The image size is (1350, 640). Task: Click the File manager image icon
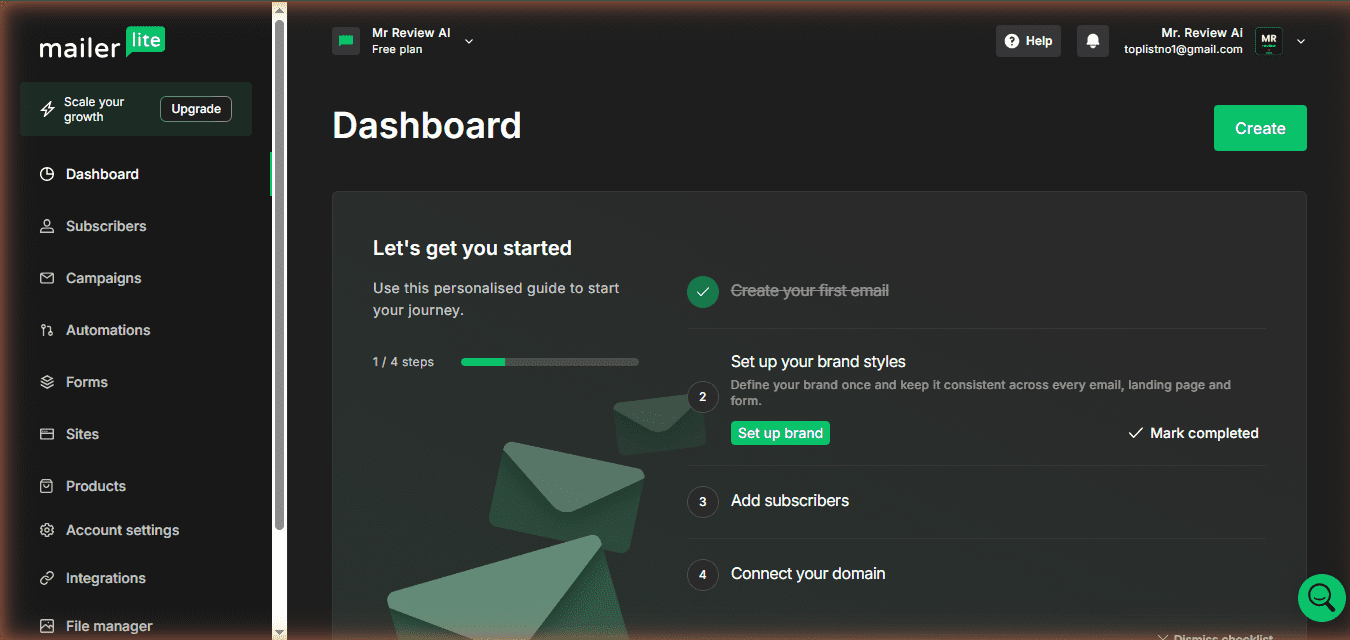click(x=47, y=626)
